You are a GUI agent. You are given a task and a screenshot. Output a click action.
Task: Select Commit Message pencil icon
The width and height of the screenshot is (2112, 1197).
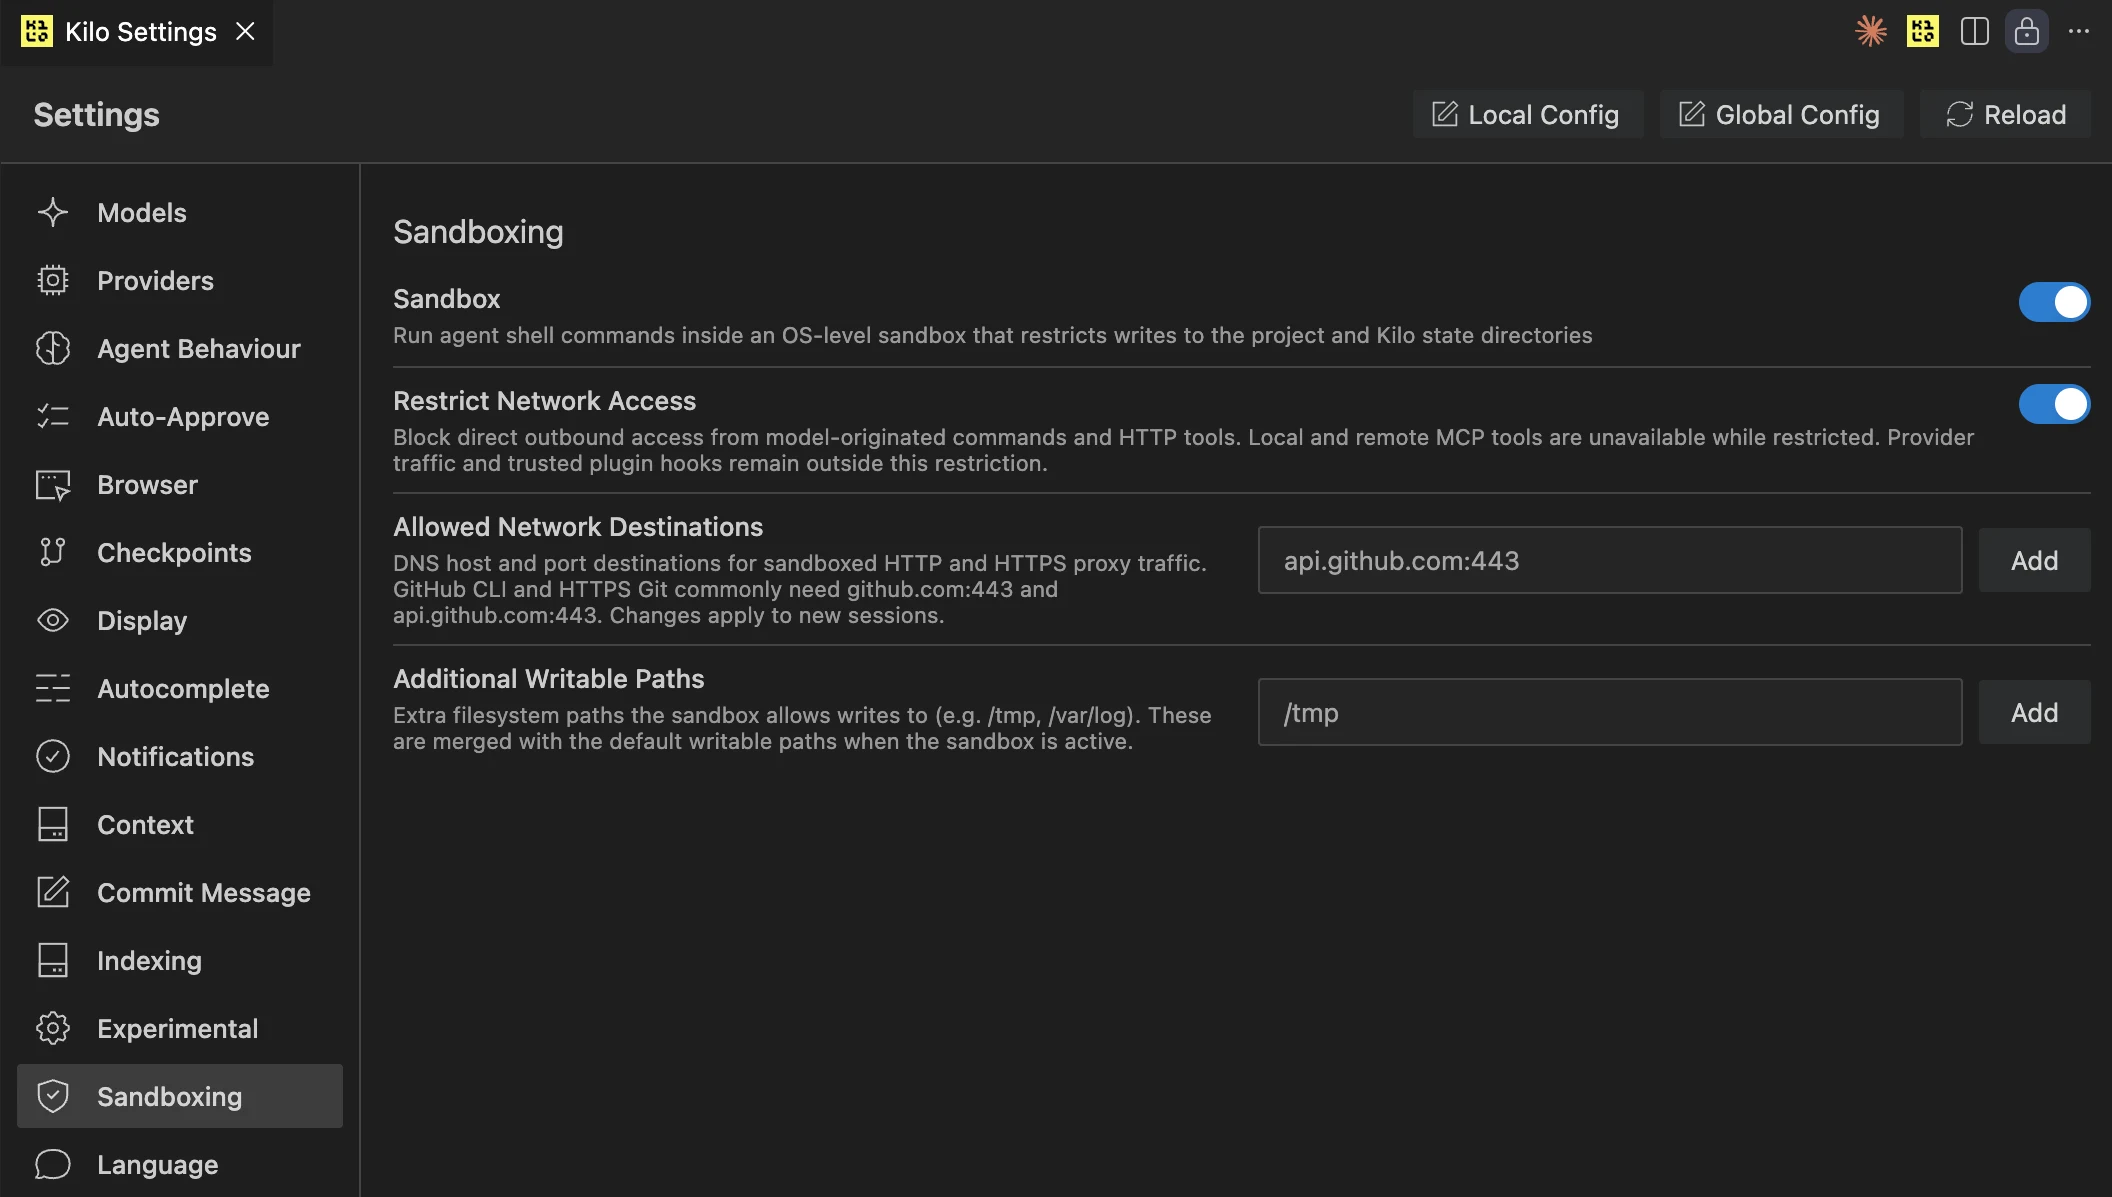coord(52,892)
